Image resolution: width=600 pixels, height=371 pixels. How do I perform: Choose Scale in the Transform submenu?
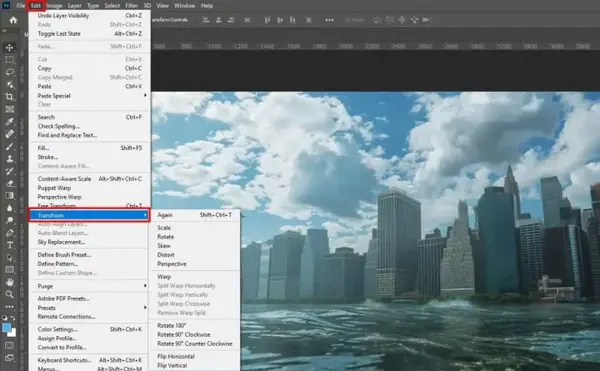(194, 228)
